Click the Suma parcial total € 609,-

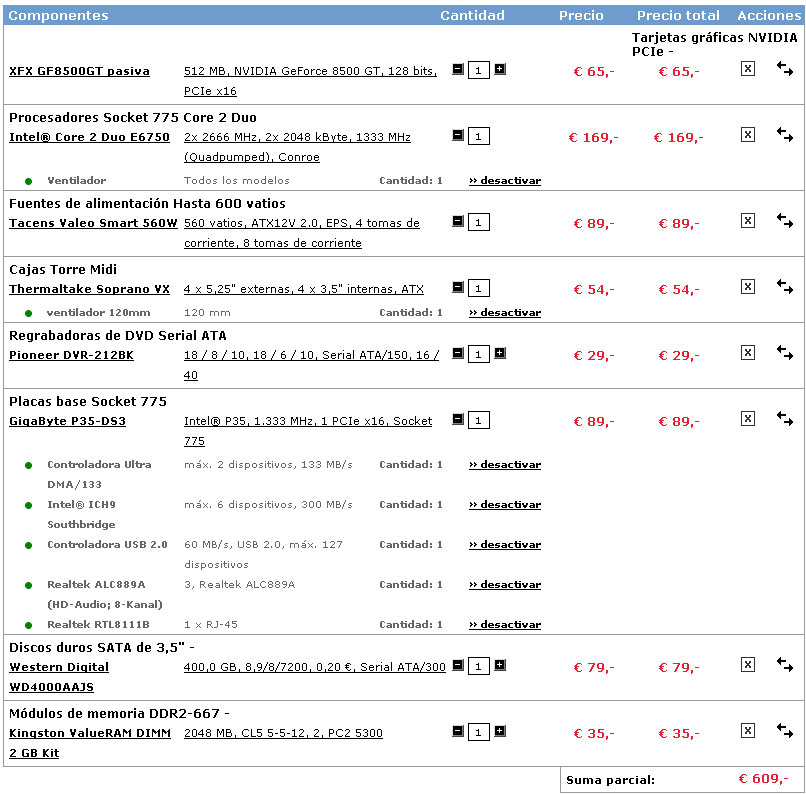coord(763,779)
